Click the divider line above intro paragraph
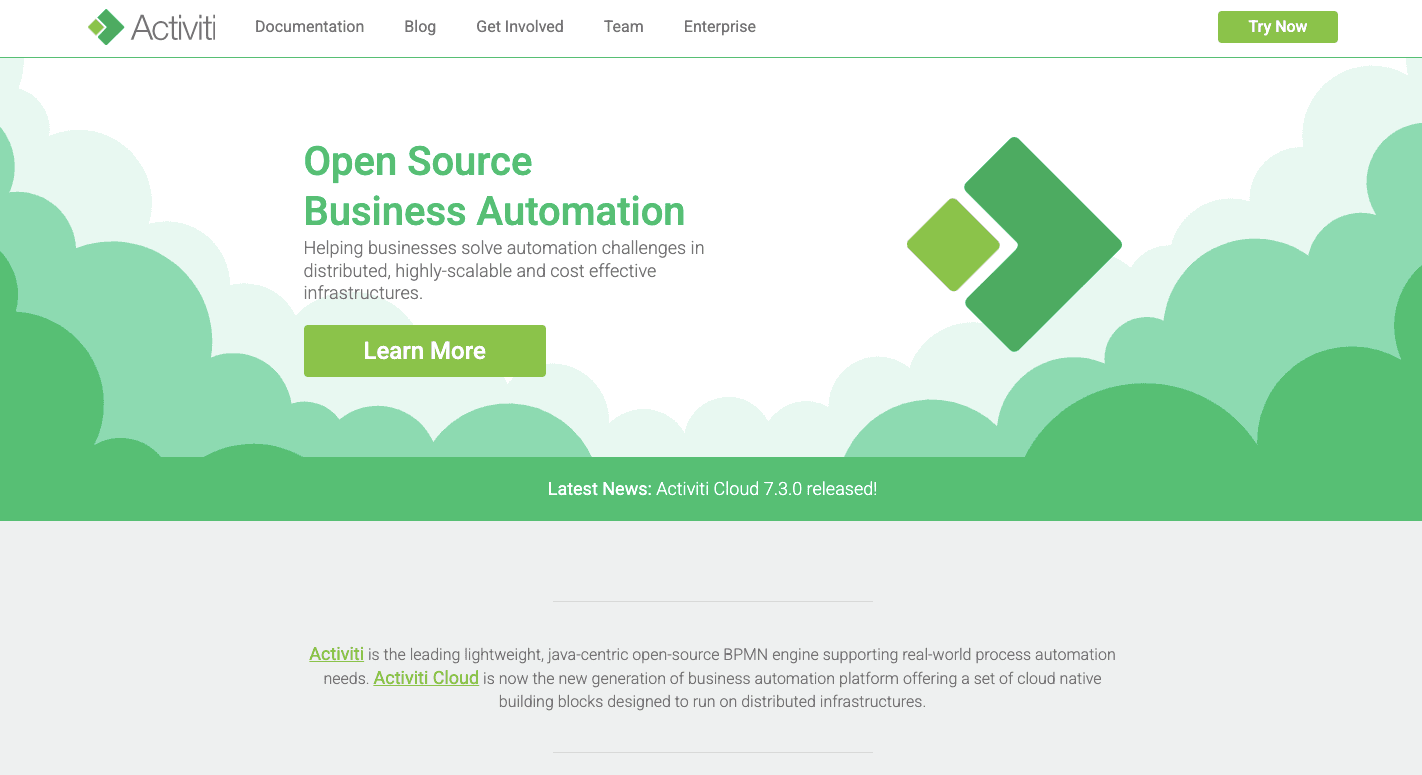 point(712,602)
